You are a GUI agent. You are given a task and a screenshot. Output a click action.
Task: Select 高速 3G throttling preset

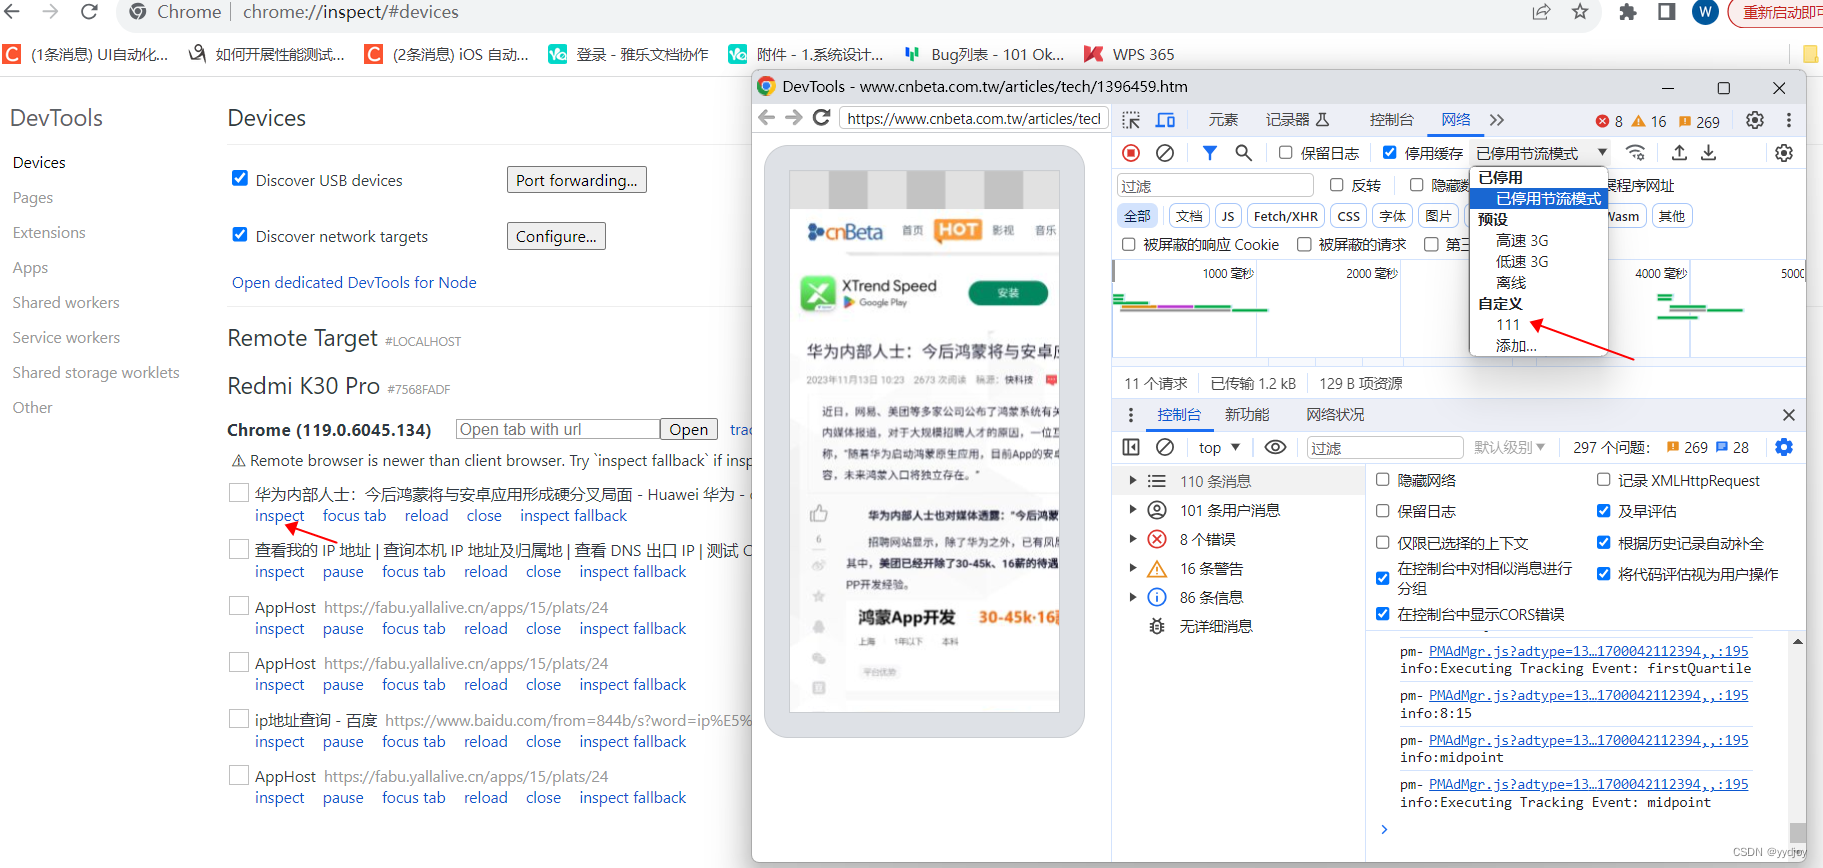(1521, 240)
